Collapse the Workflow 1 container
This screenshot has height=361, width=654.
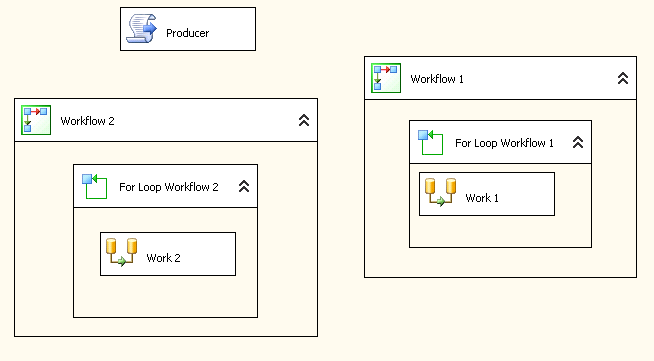pos(623,78)
